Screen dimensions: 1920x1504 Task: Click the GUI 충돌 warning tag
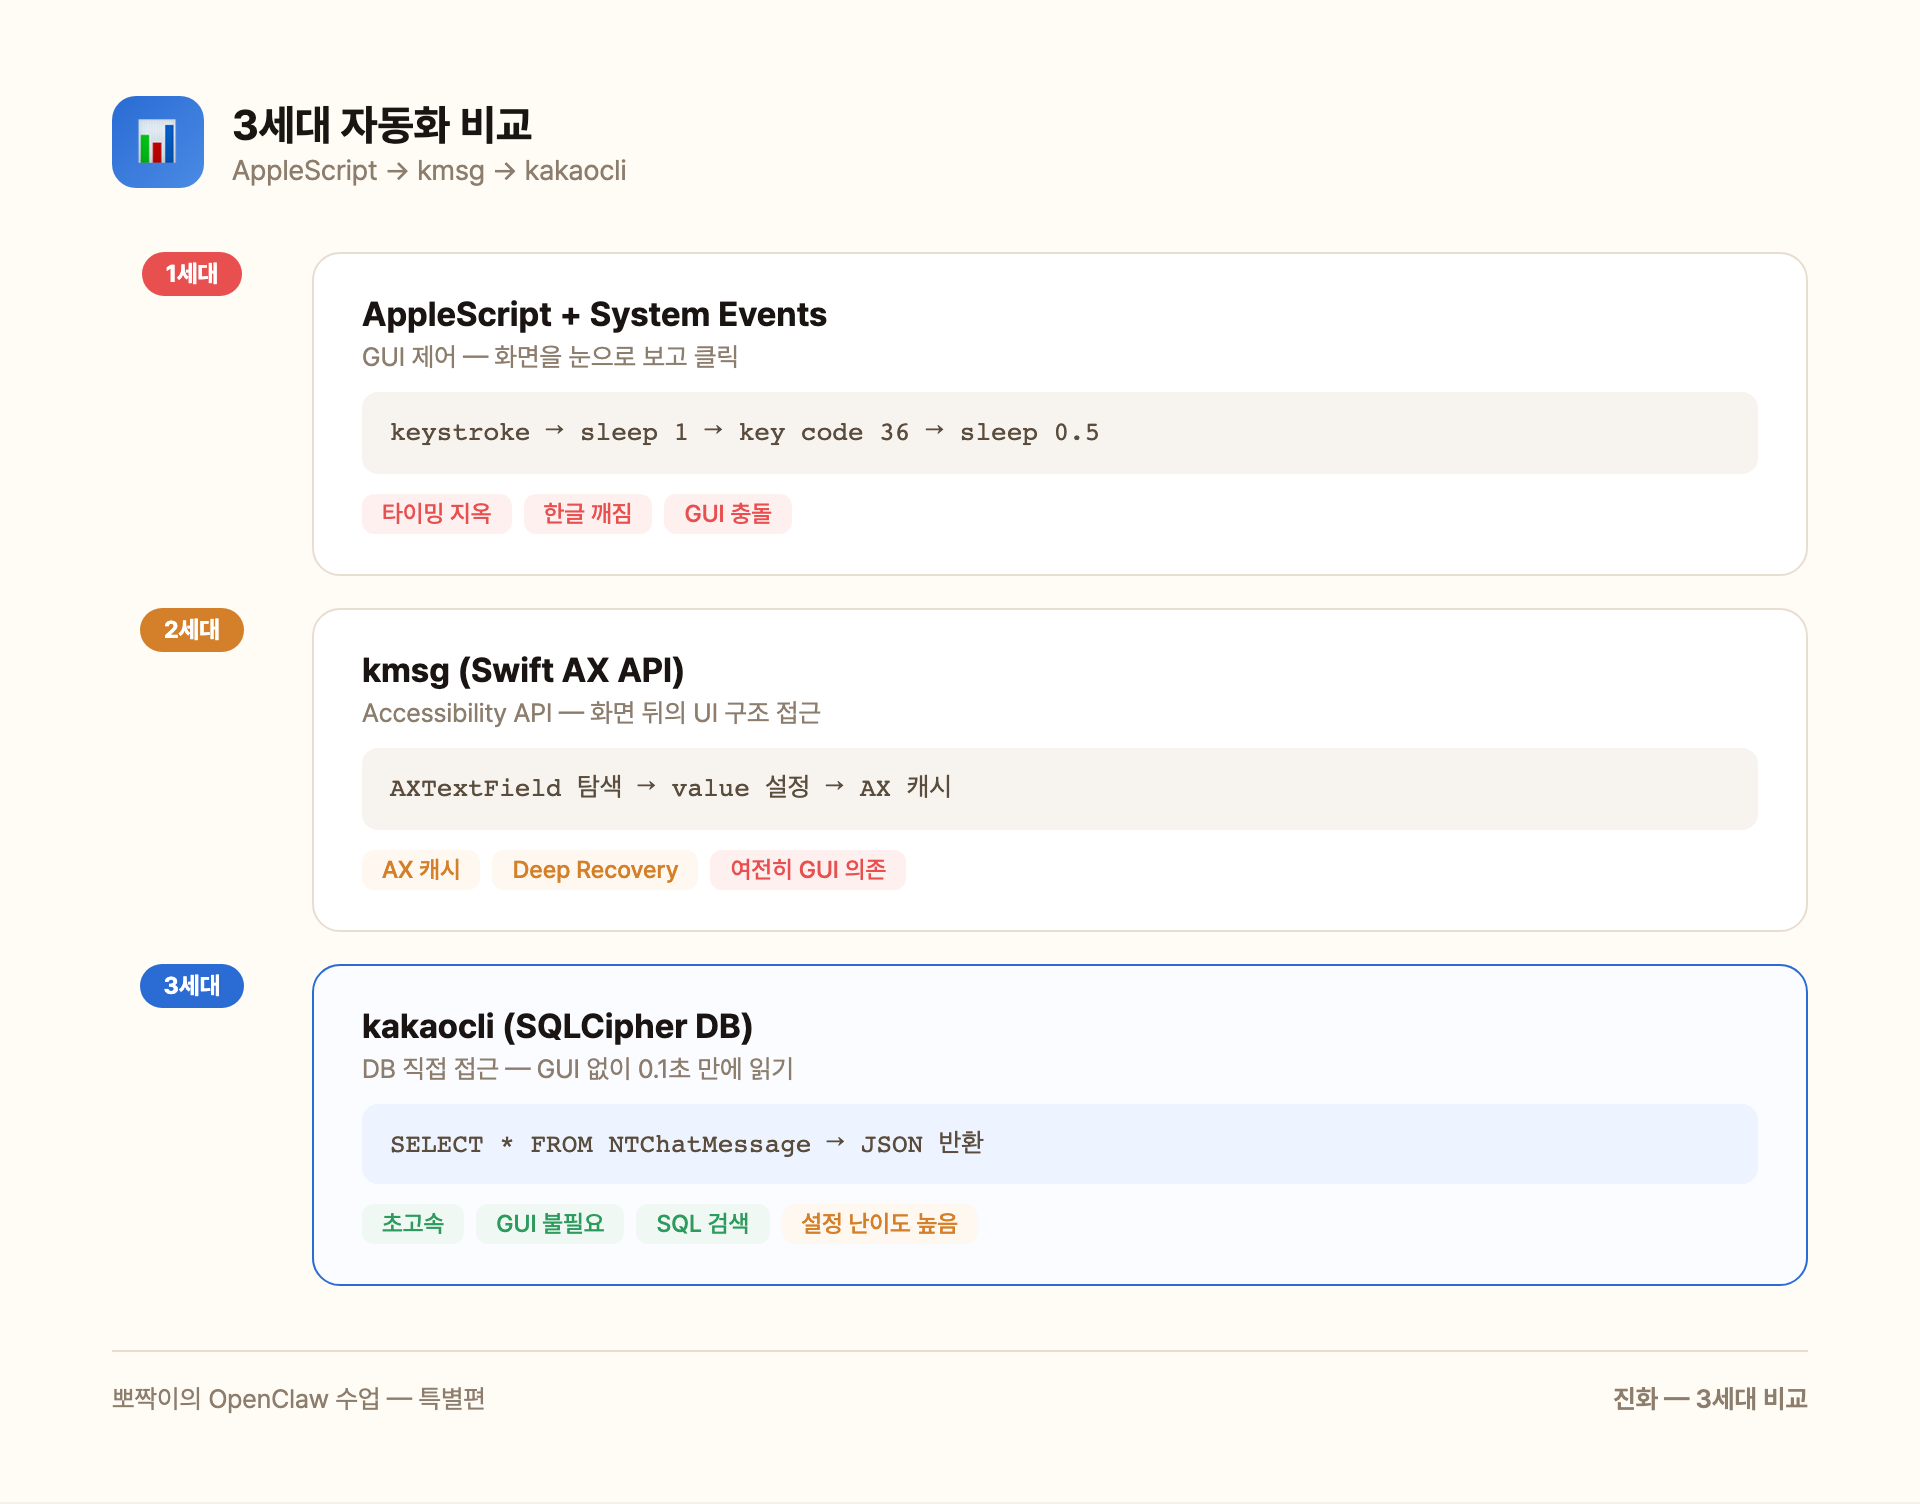point(727,513)
